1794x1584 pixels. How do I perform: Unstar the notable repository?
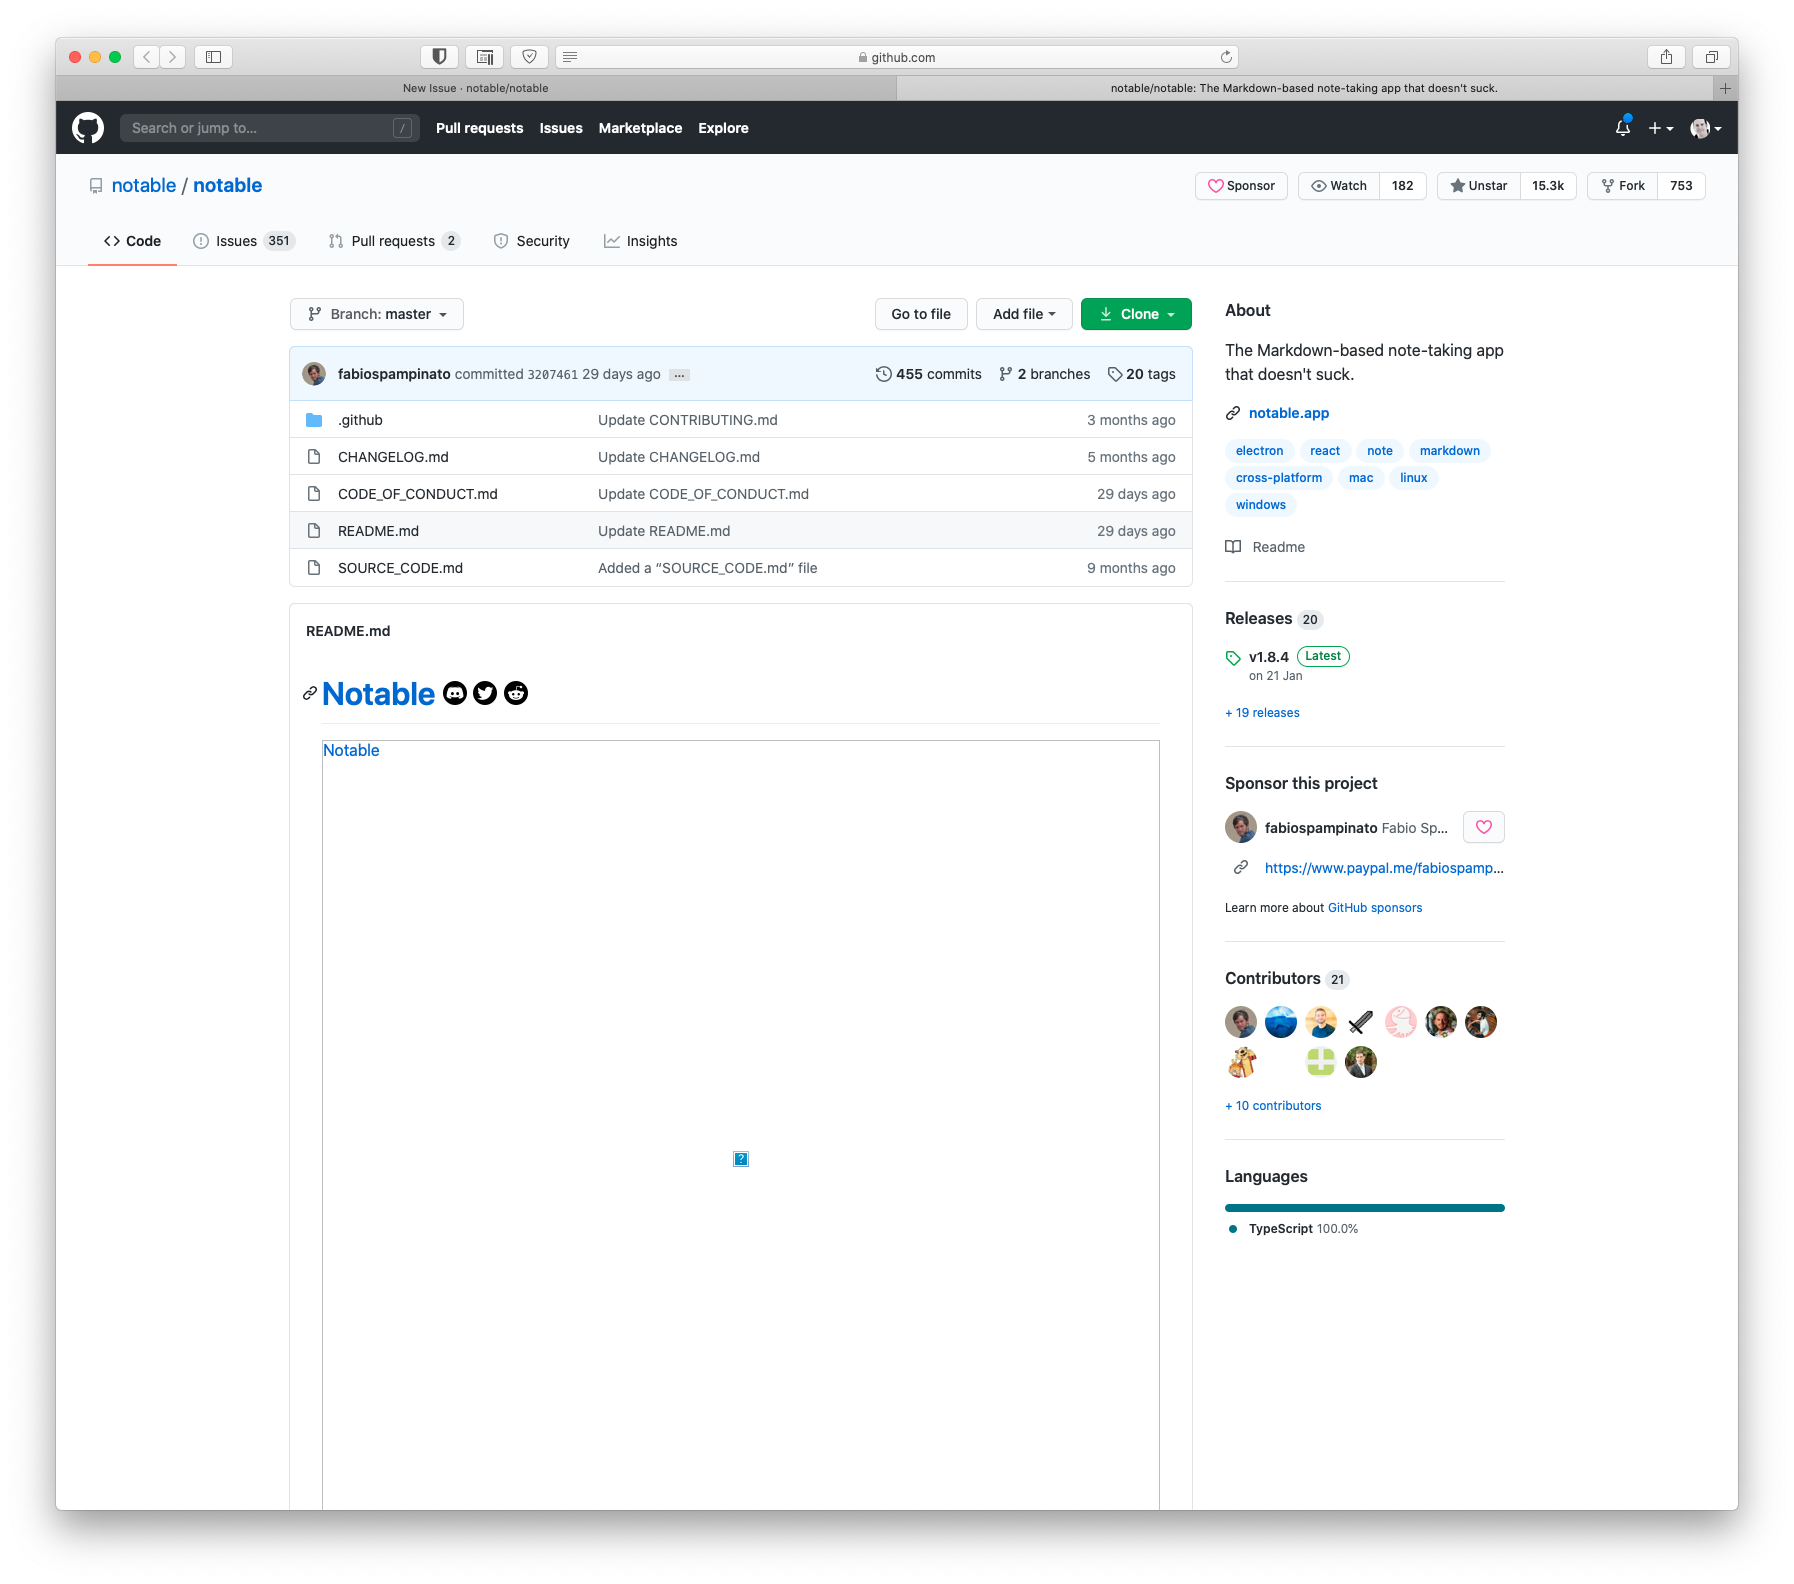click(1479, 186)
